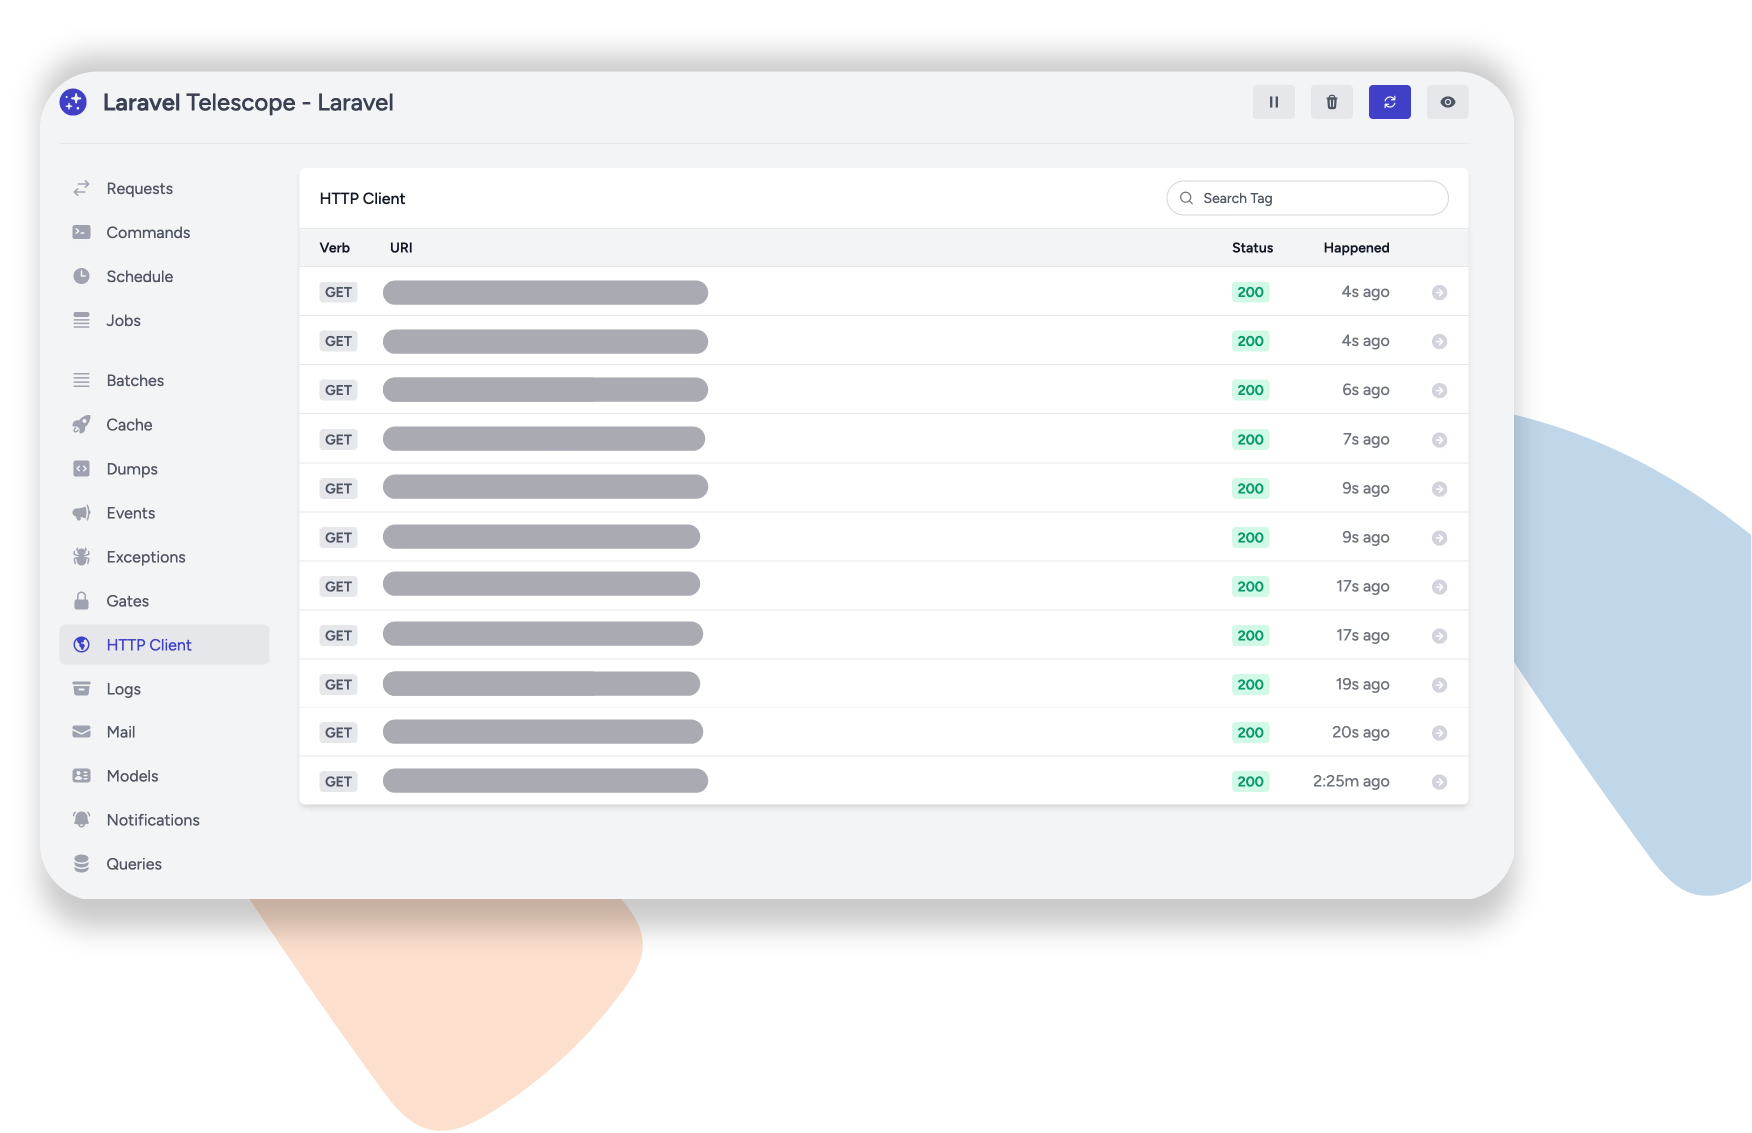Click the search magnifier icon
This screenshot has width=1752, height=1133.
(1186, 198)
